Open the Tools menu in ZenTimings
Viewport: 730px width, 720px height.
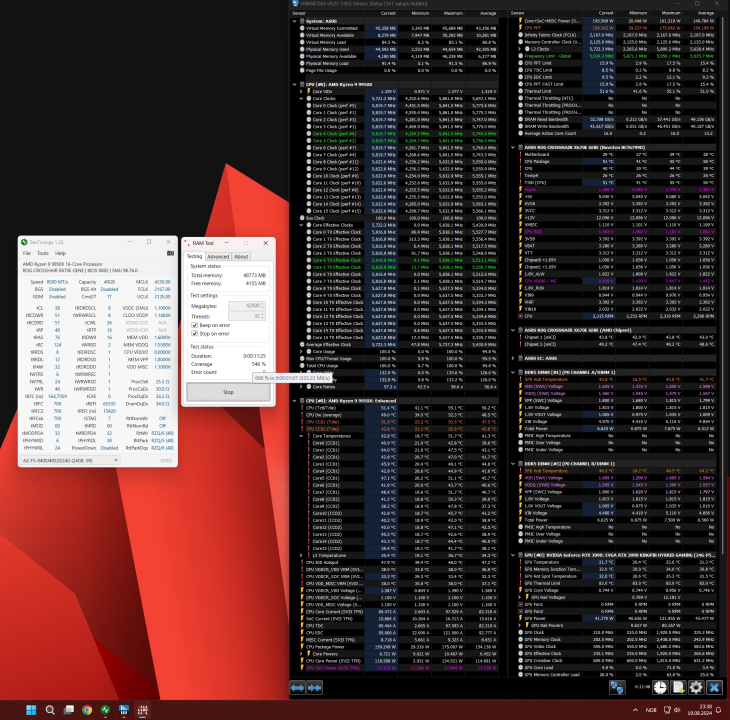pos(44,253)
